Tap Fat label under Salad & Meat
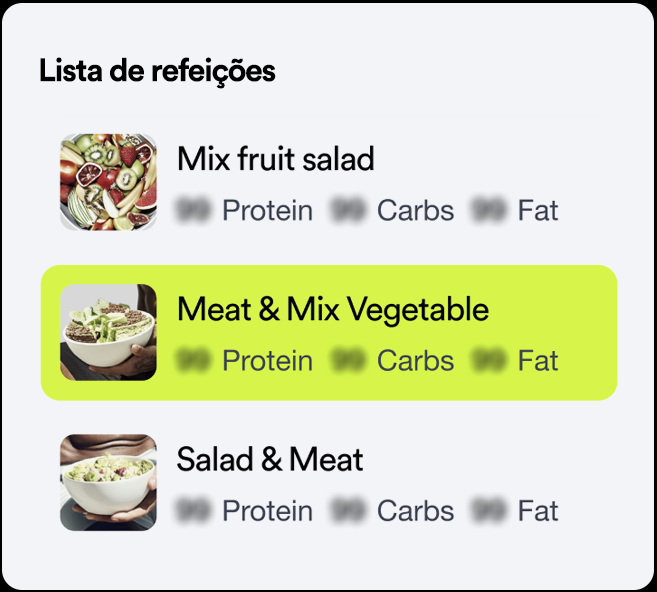Viewport: 657px width, 592px height. [538, 511]
